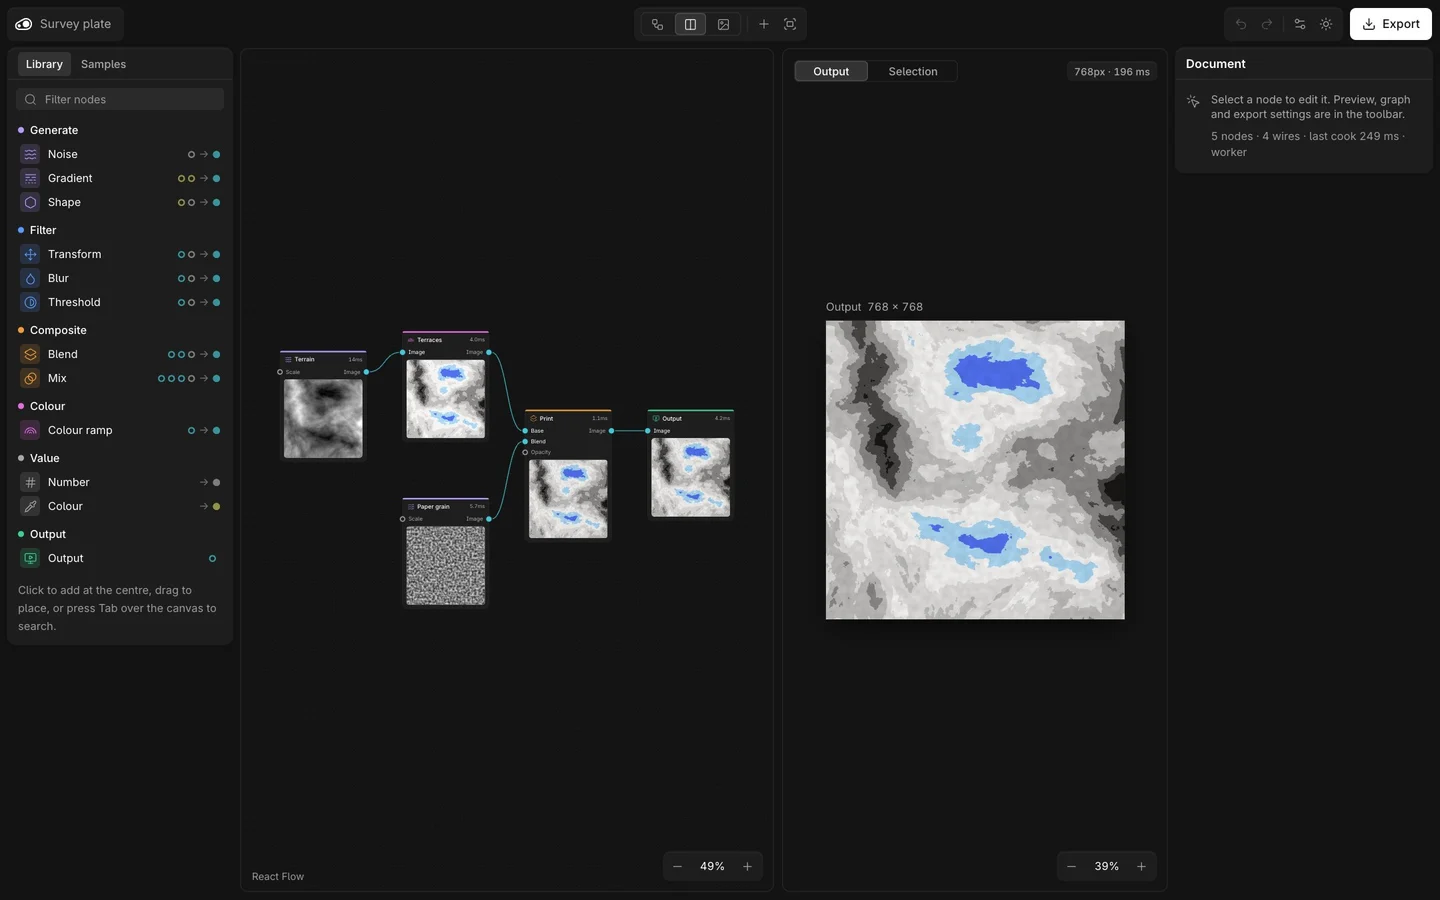Zoom in the preview panel
This screenshot has width=1440, height=900.
(x=1141, y=866)
